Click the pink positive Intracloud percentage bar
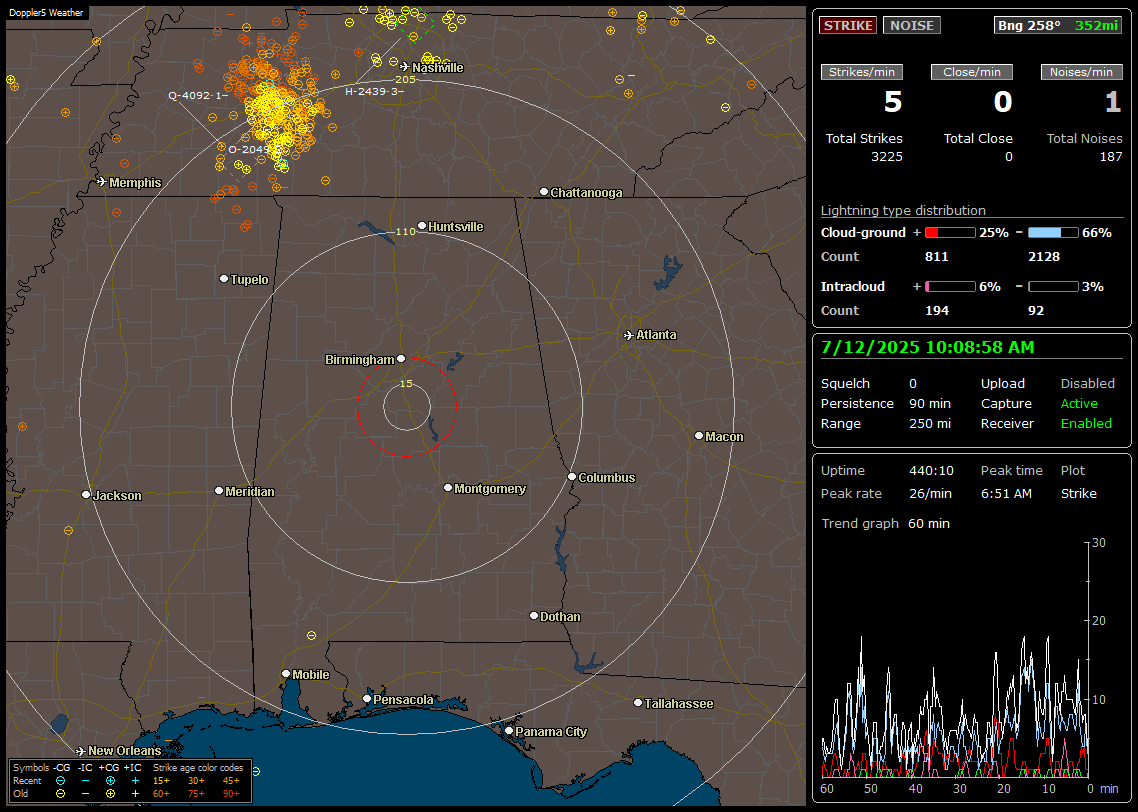This screenshot has height=812, width=1138. tap(950, 287)
